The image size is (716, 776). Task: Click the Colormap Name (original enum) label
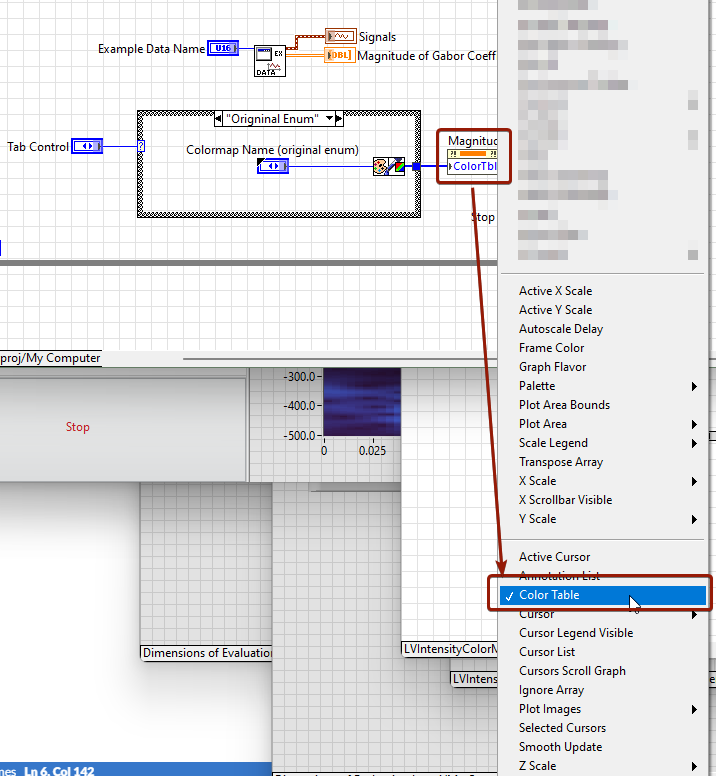pos(272,150)
